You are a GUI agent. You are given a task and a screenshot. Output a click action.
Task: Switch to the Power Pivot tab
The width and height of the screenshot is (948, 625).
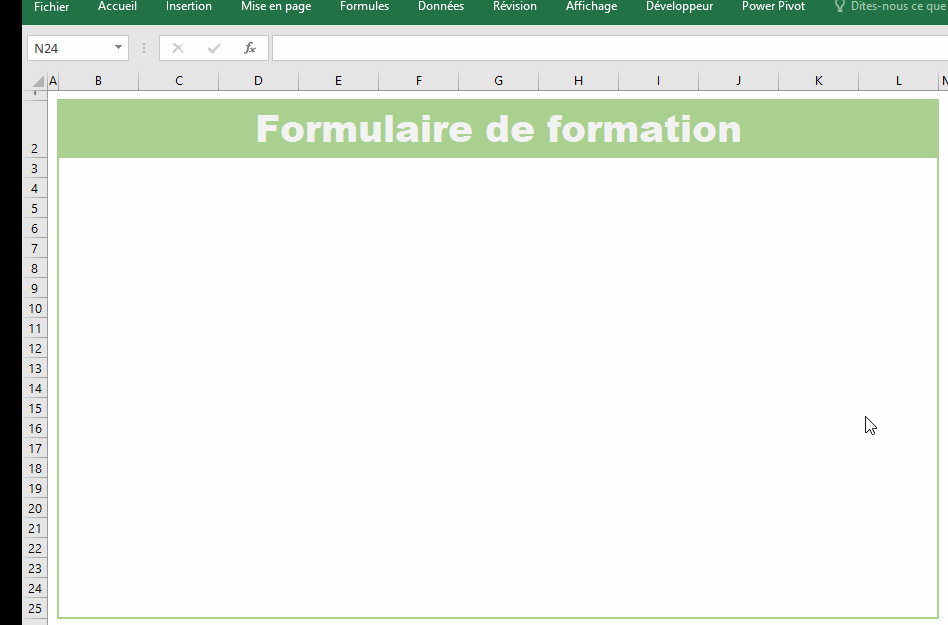(773, 7)
